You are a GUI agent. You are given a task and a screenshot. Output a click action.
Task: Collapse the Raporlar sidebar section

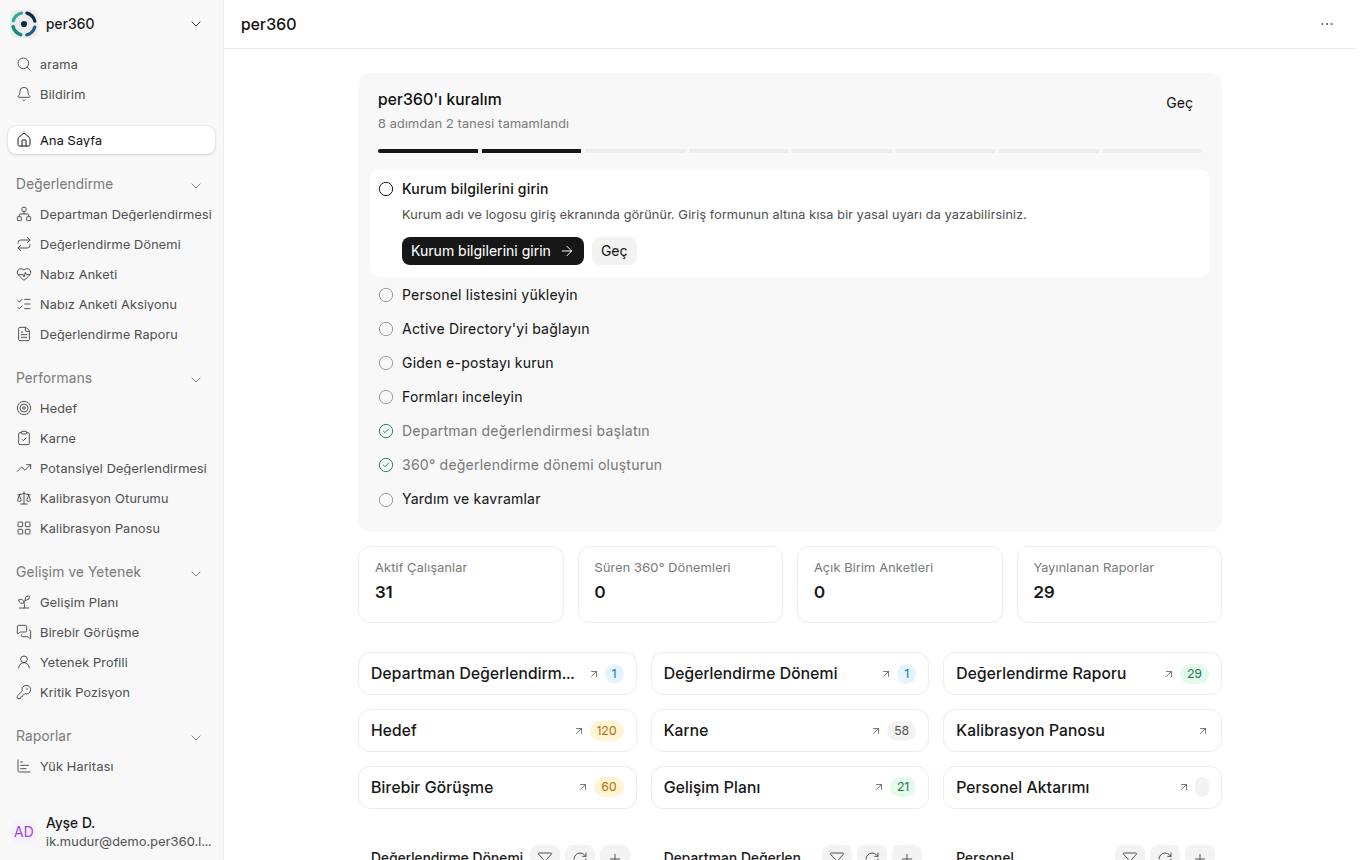coord(196,737)
